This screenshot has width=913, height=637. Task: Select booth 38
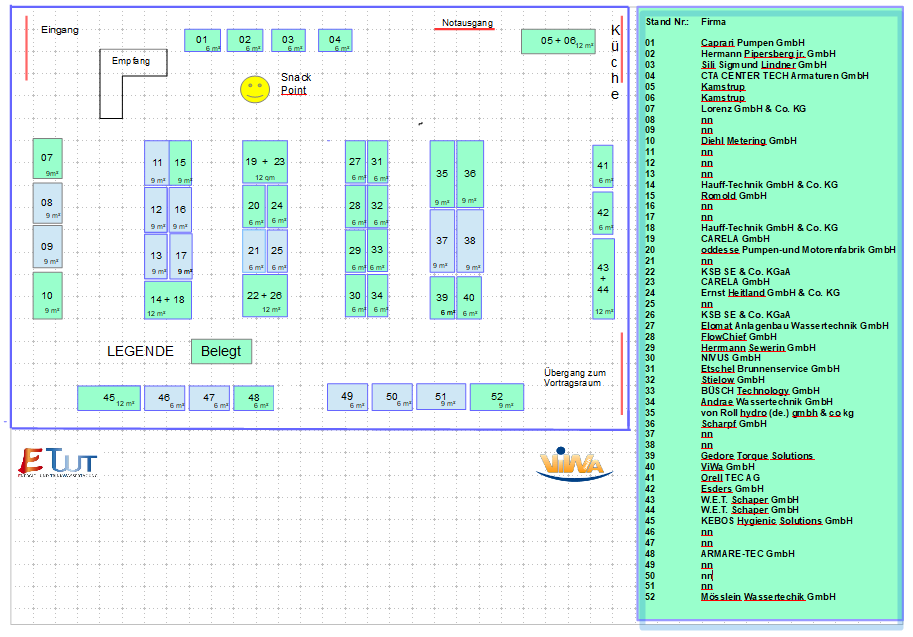click(x=470, y=241)
